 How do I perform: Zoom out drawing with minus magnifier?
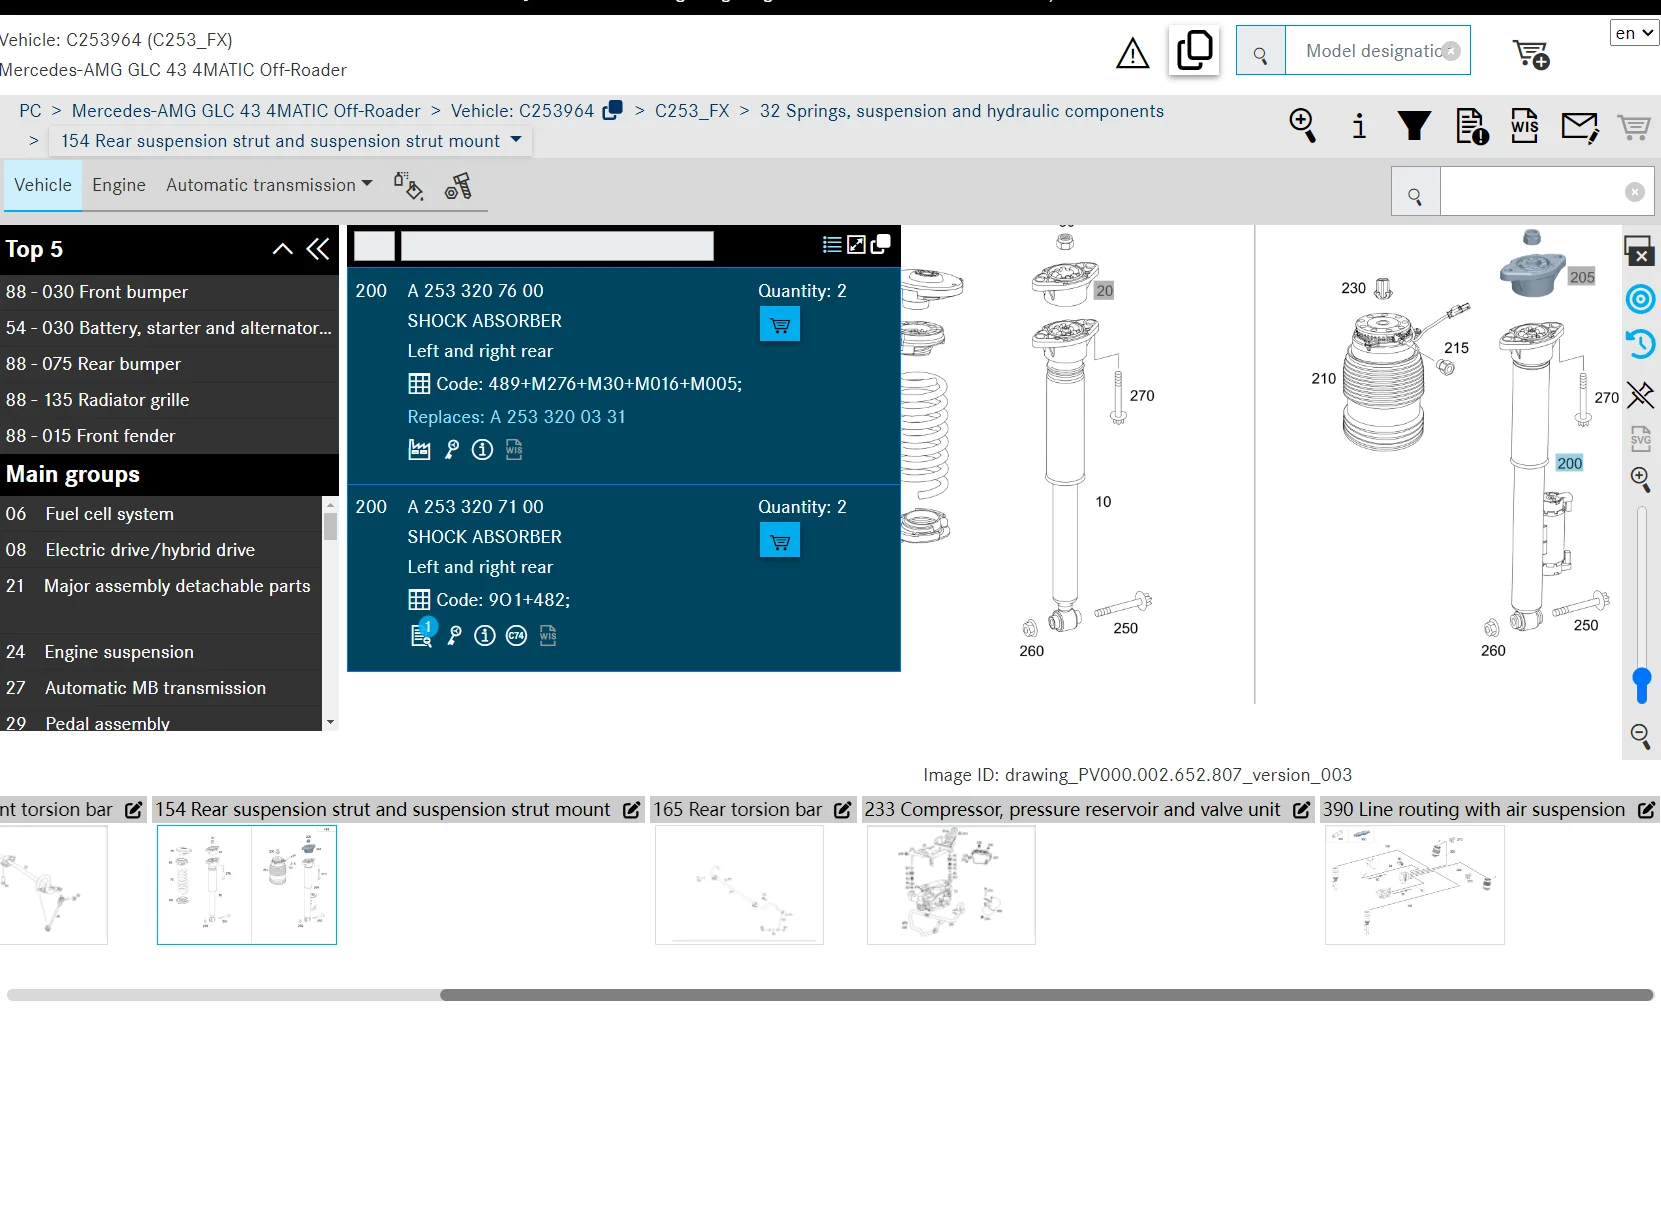pyautogui.click(x=1640, y=737)
